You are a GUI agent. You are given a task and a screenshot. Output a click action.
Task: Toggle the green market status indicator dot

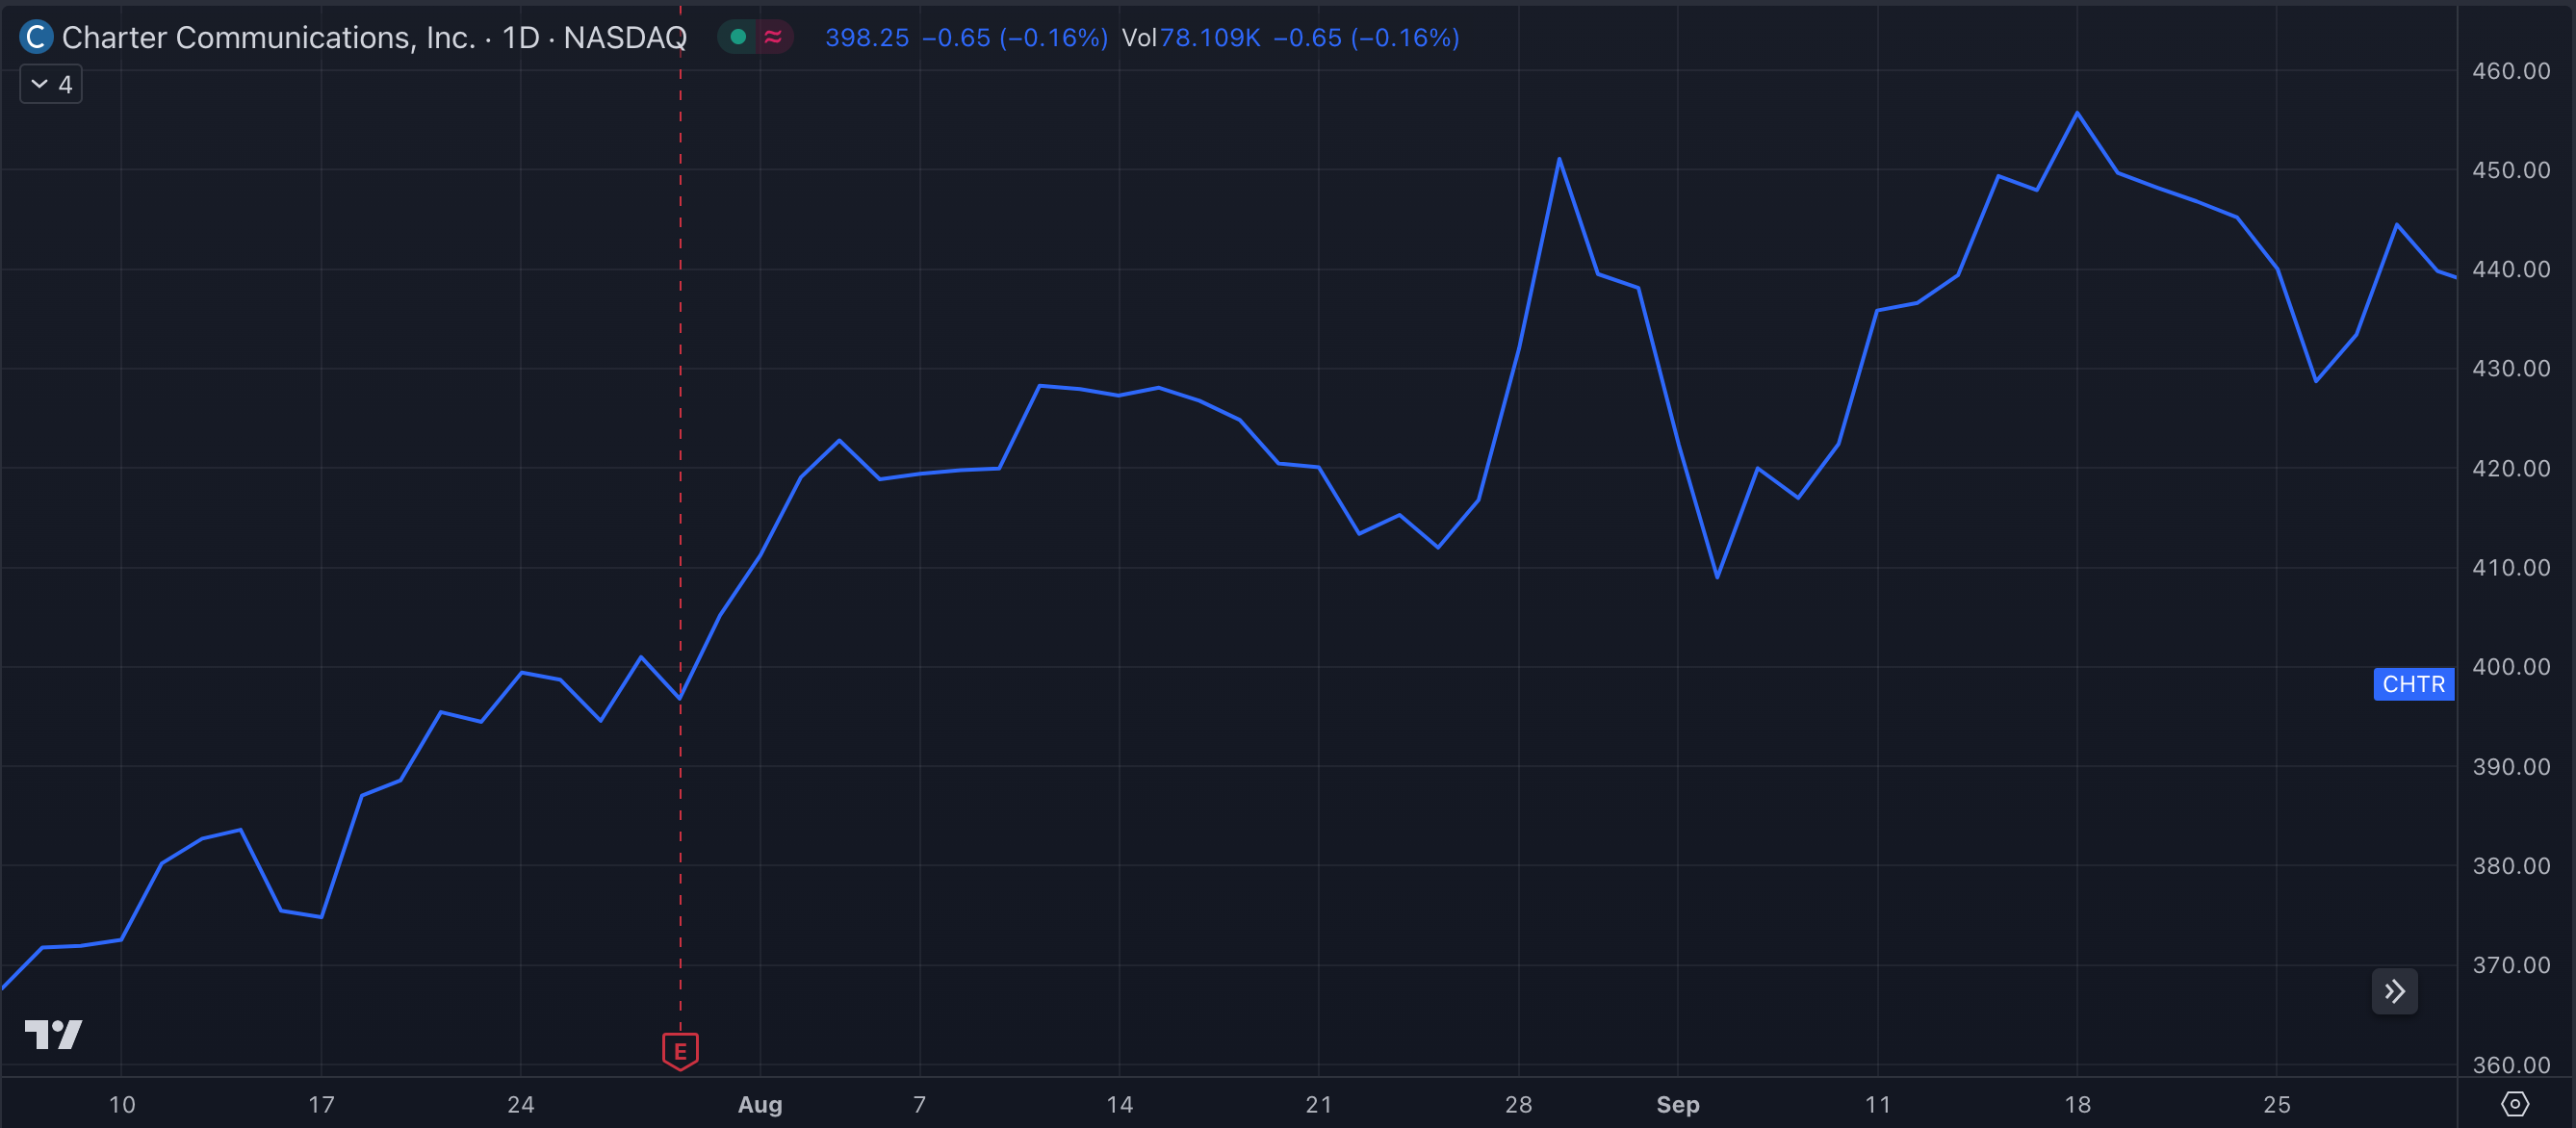[738, 37]
